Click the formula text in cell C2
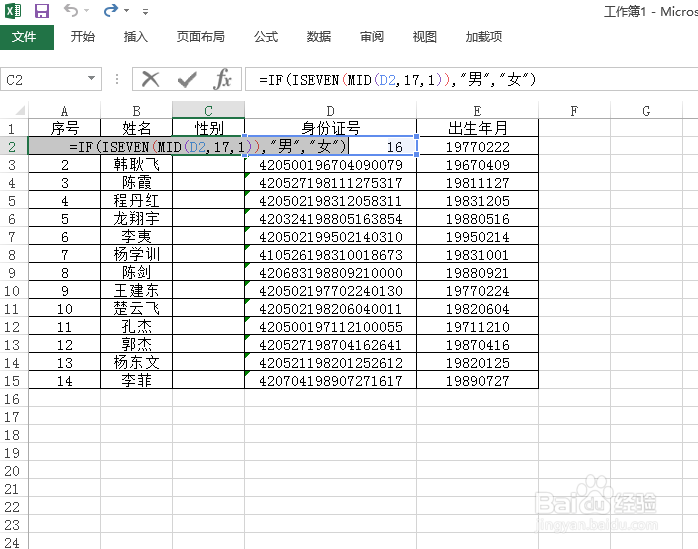The height and width of the screenshot is (549, 698). click(208, 146)
